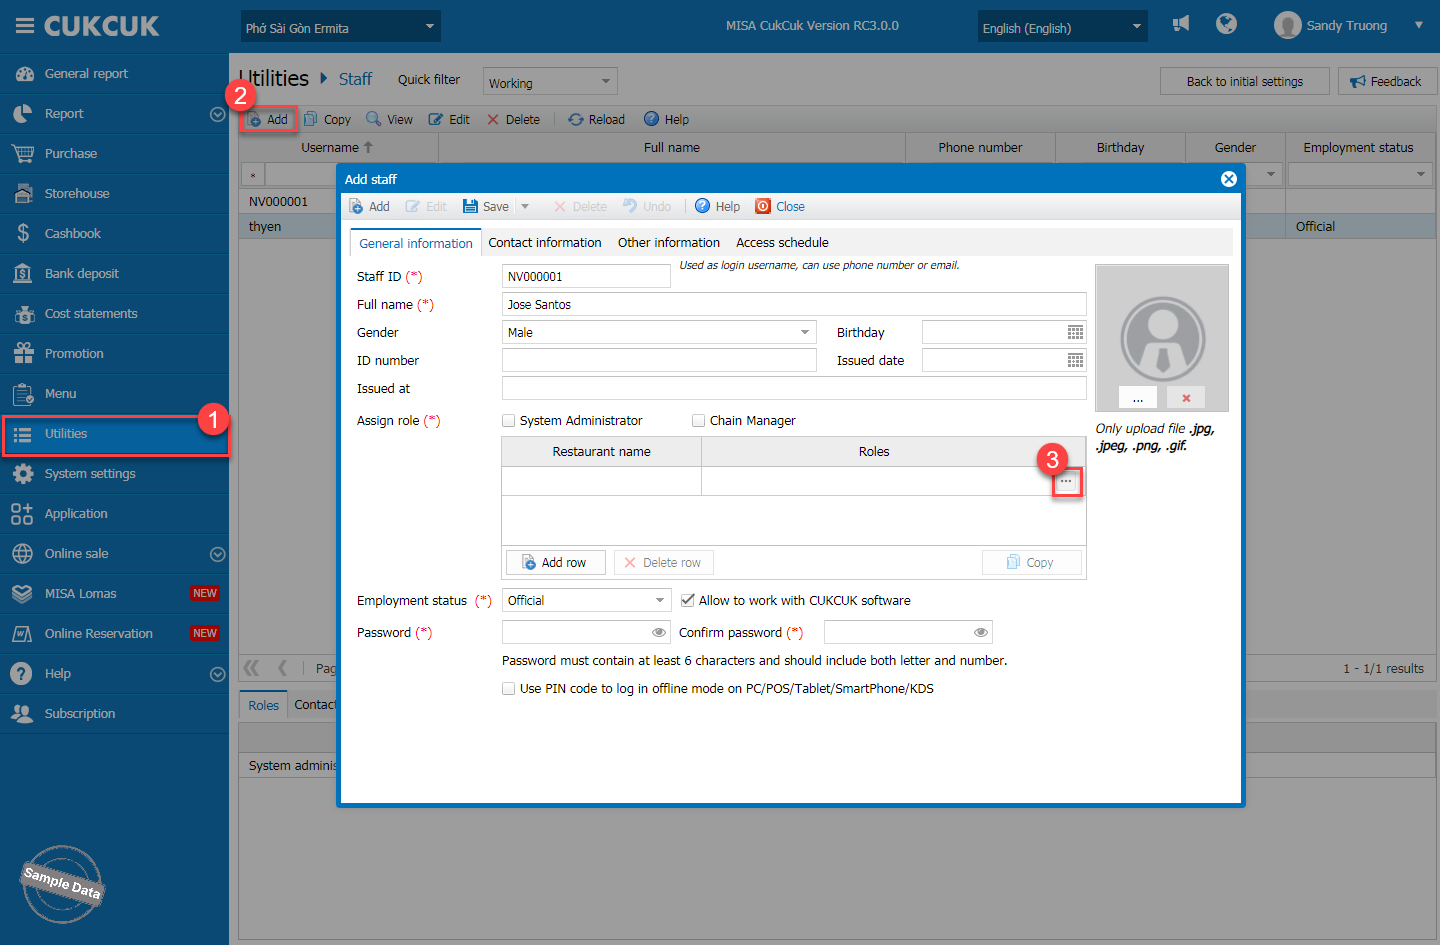Screen dimensions: 1440x945
Task: Click the ID number input field
Action: [x=659, y=360]
